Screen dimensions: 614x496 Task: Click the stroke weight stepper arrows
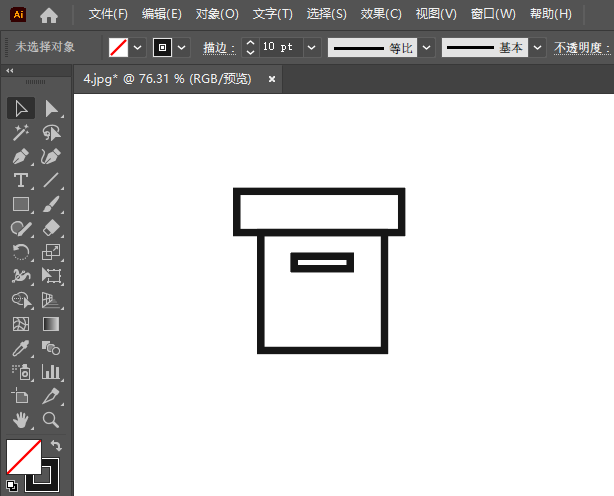coord(250,48)
